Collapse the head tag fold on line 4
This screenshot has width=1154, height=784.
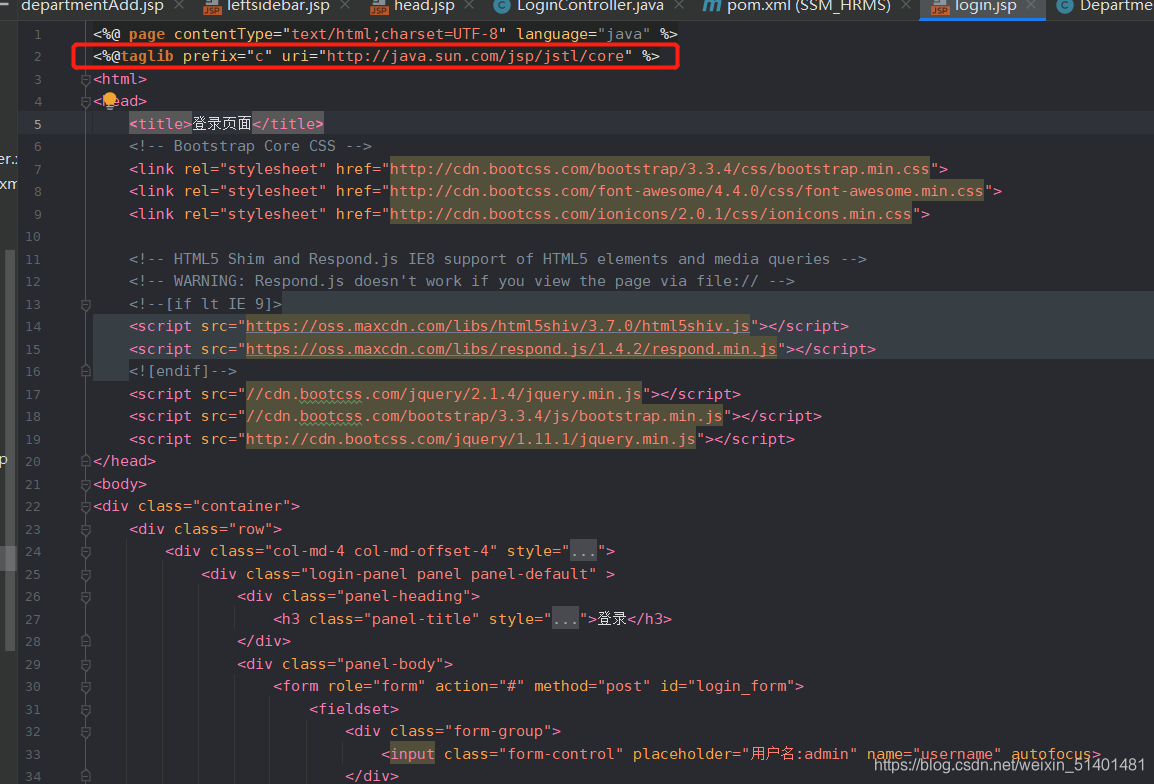85,102
